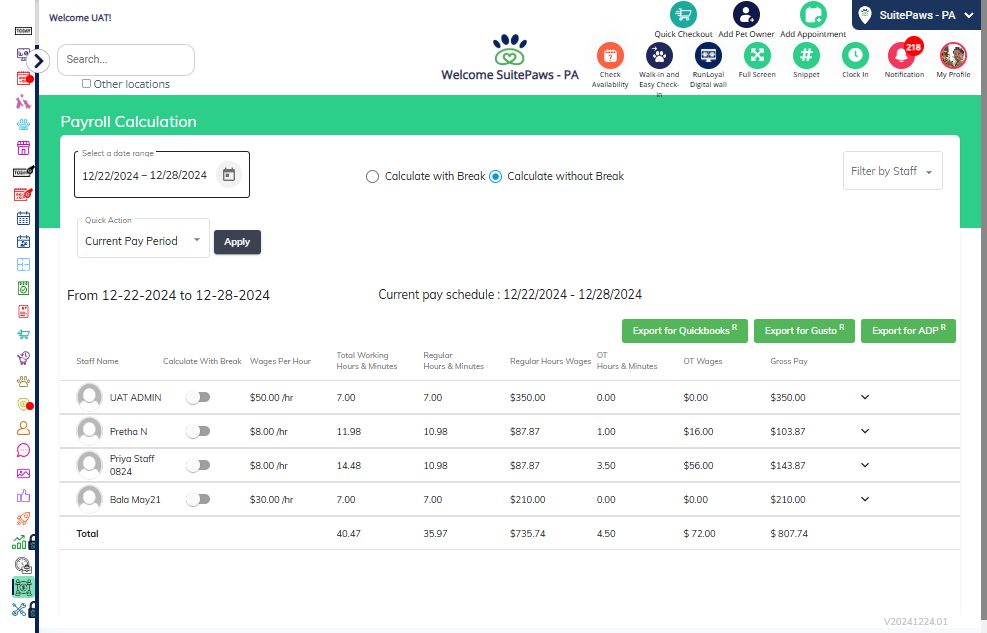Toggle break calculation for Priya Staff 0824
The image size is (987, 633).
click(x=198, y=466)
